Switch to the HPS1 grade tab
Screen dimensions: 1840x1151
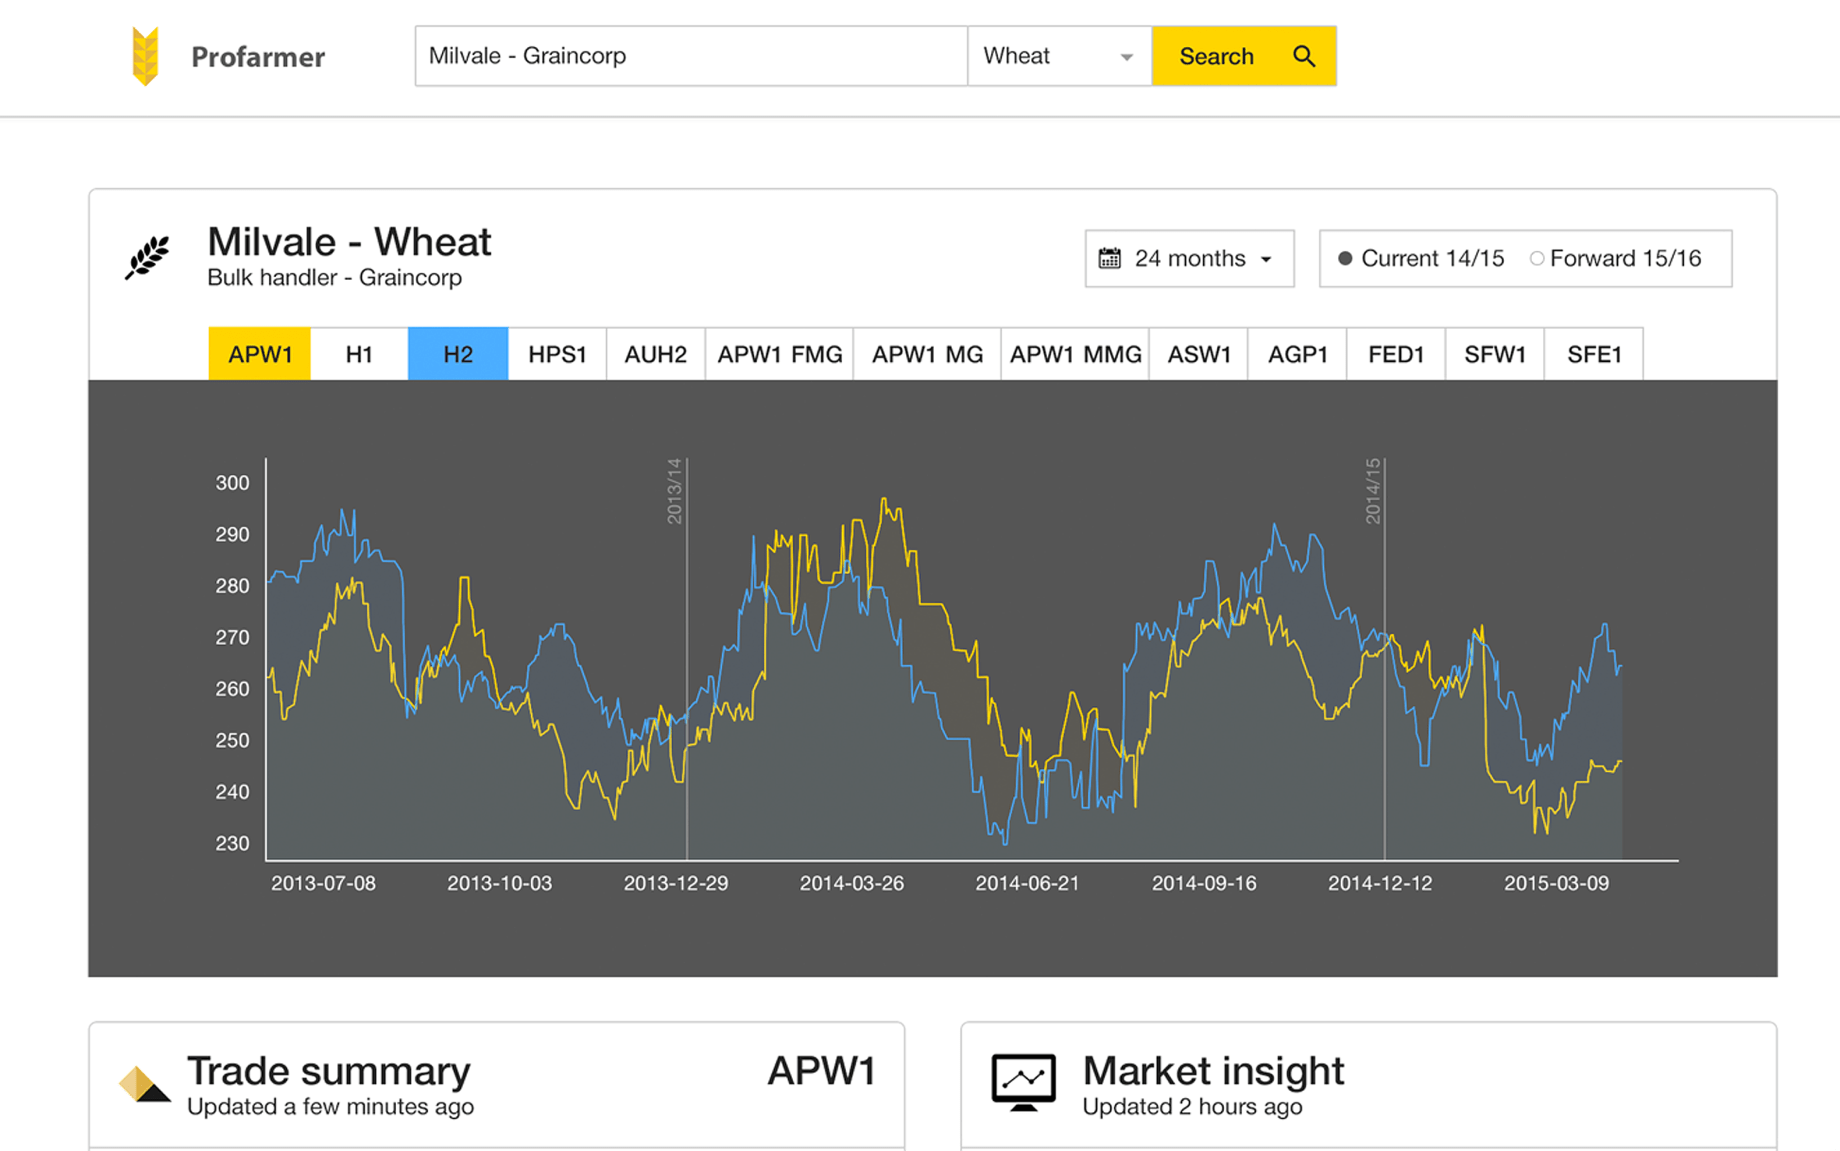(x=557, y=353)
